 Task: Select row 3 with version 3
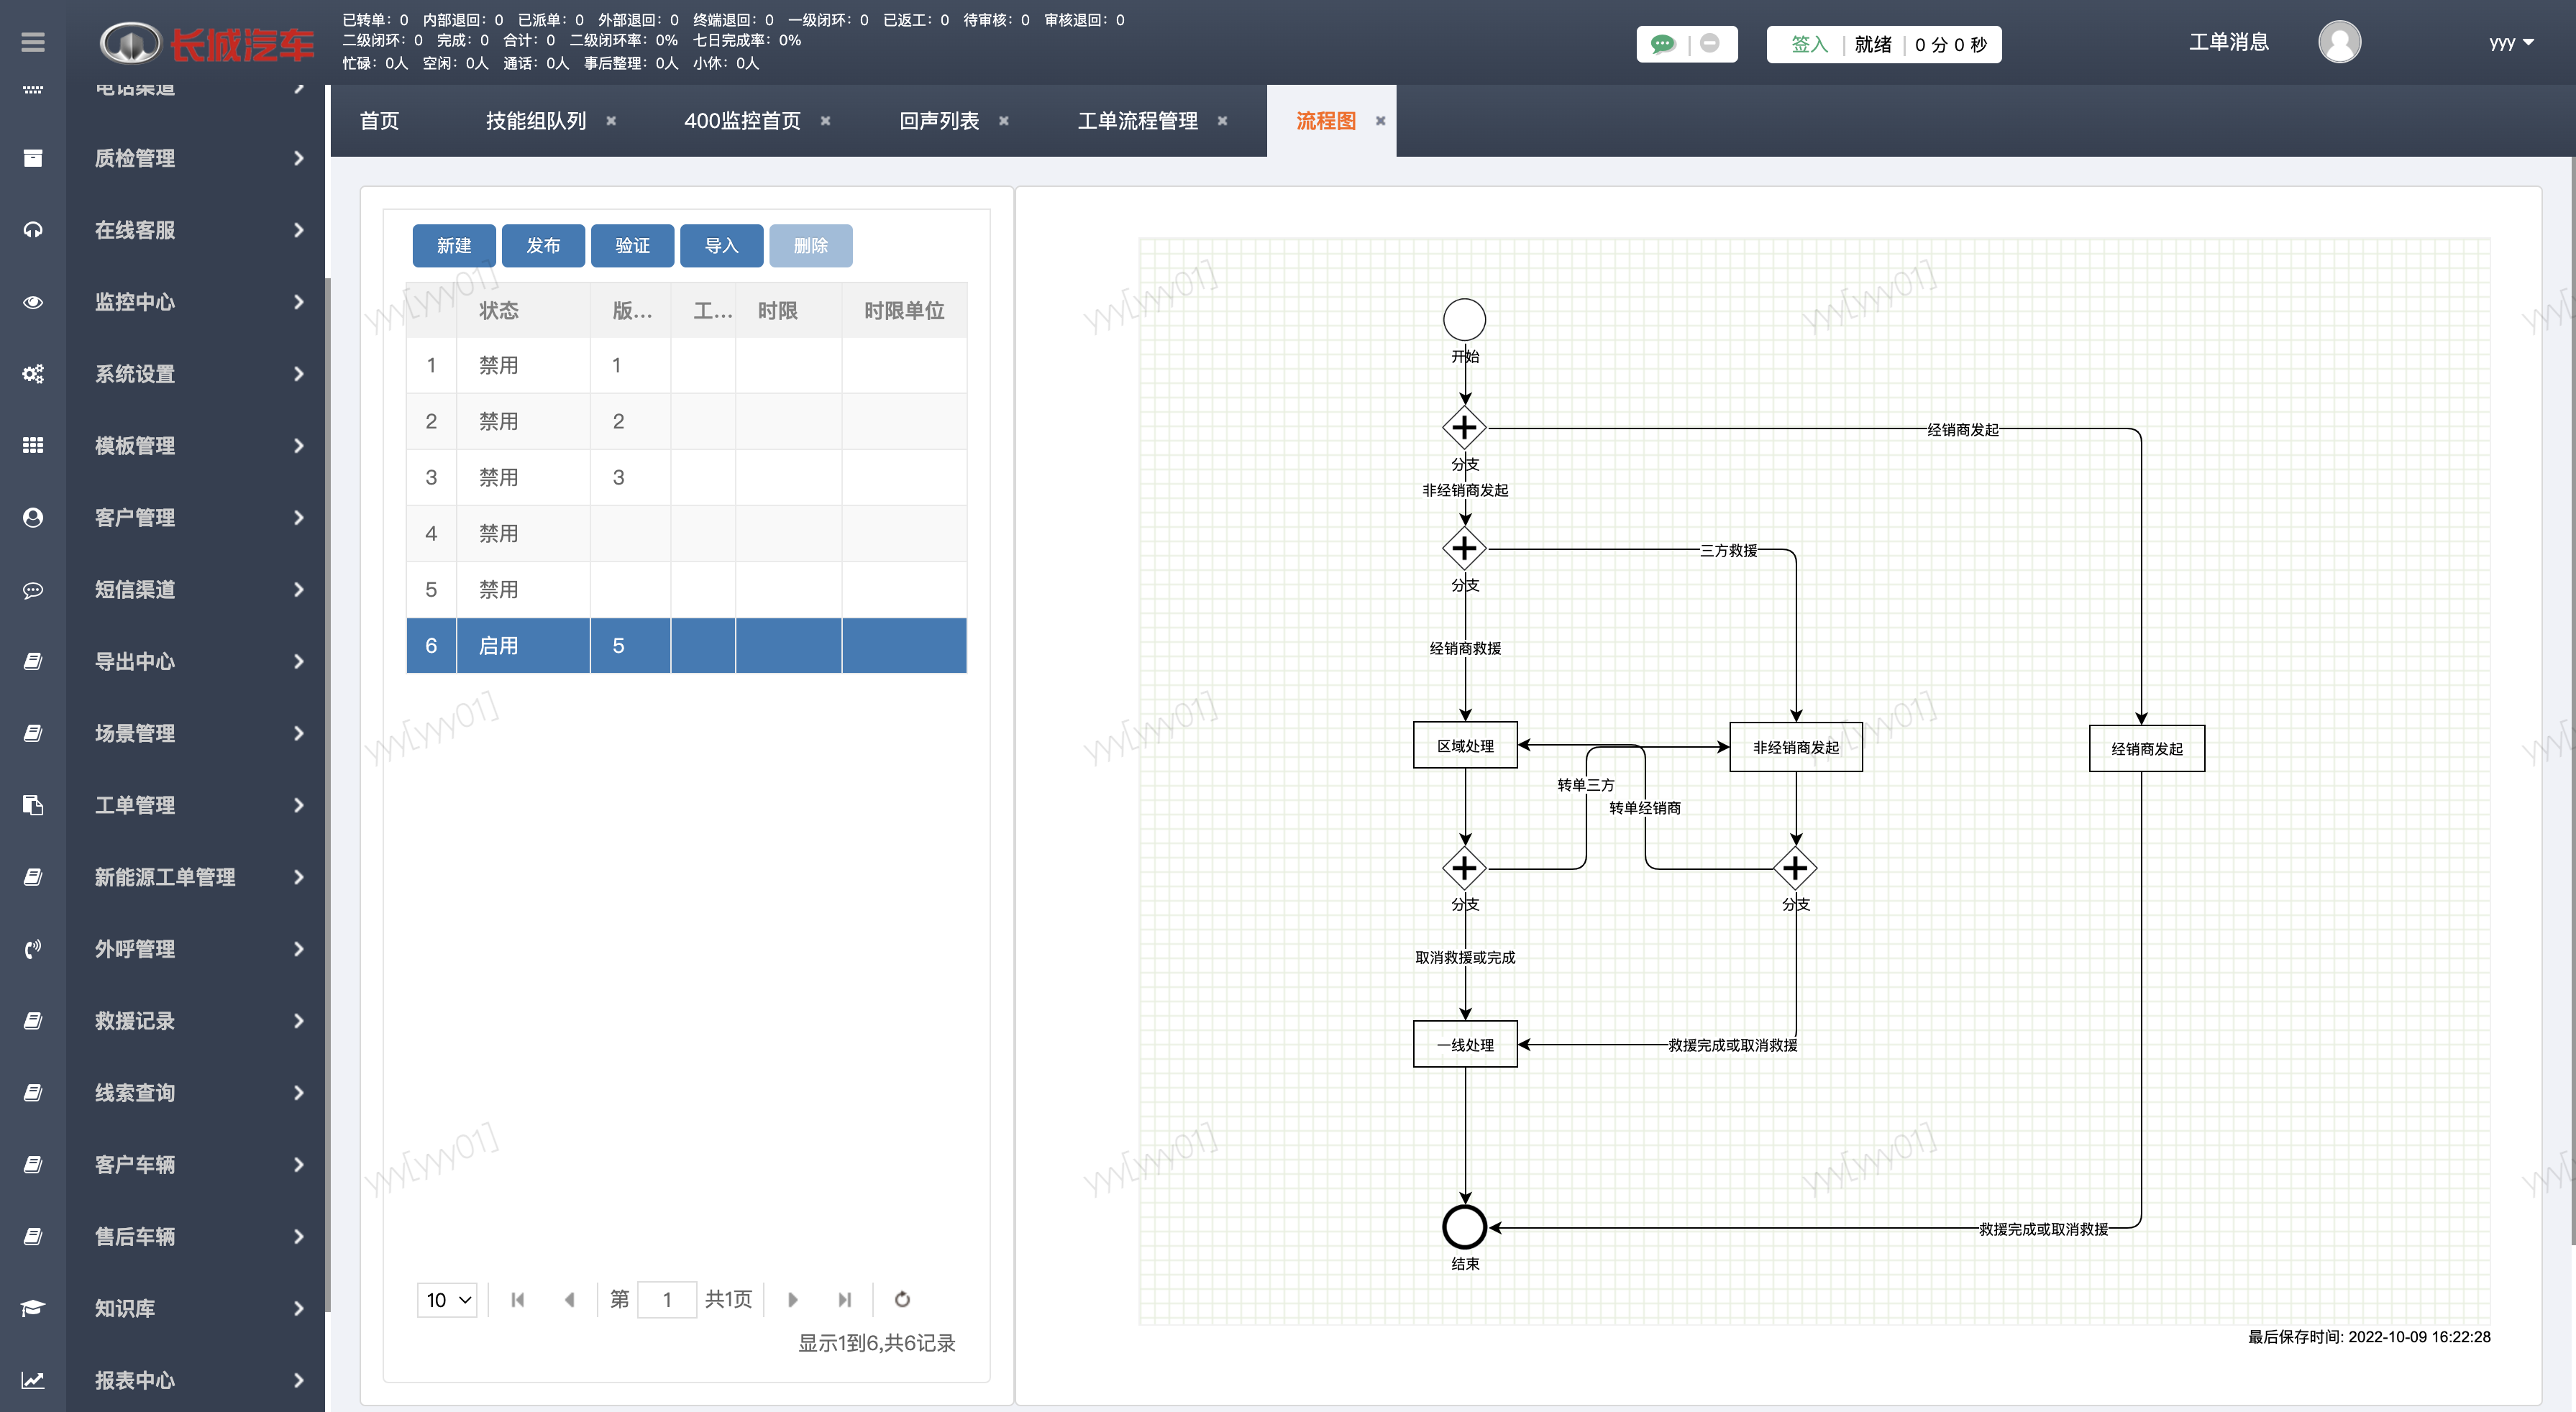pyautogui.click(x=687, y=478)
